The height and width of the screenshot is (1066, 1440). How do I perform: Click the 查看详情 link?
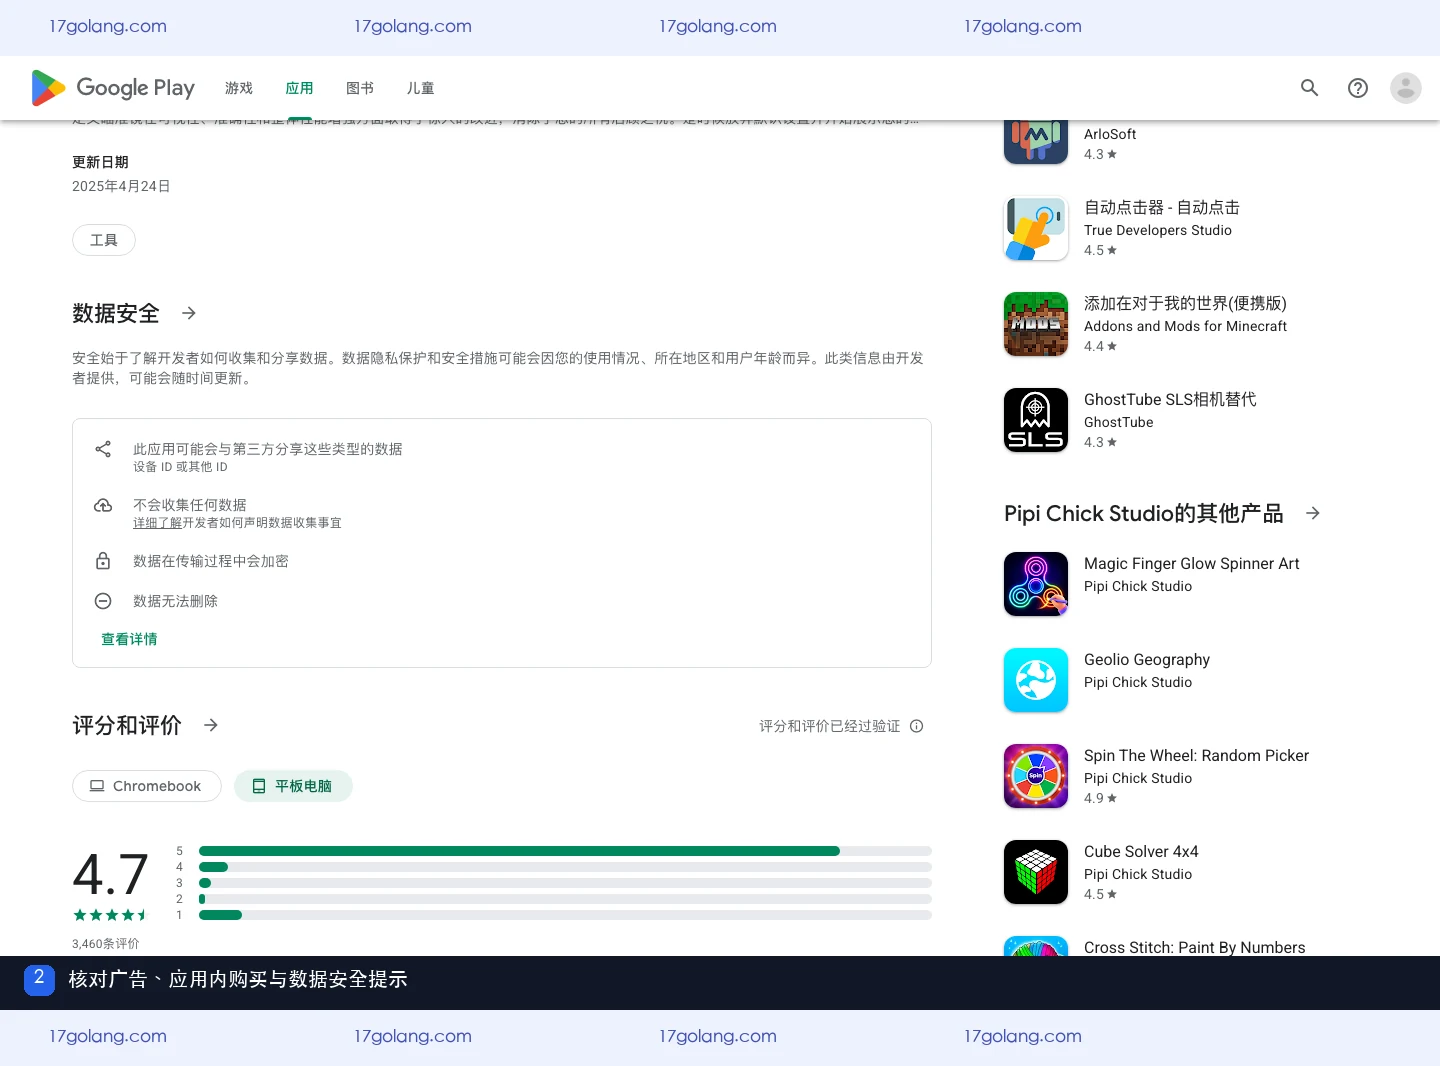point(129,639)
